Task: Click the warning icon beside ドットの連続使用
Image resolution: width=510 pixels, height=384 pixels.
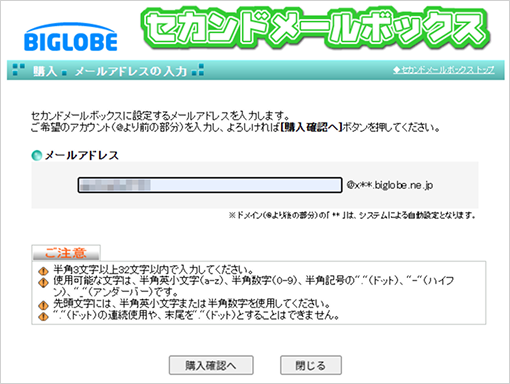Action: [43, 316]
